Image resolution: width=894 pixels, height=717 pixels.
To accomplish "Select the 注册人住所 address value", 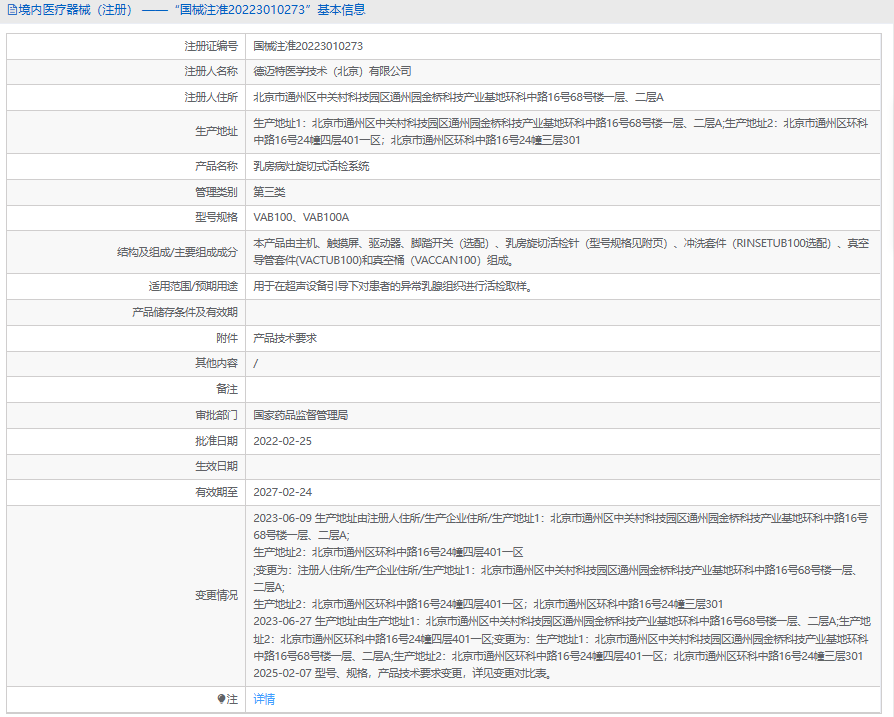I will click(x=458, y=97).
